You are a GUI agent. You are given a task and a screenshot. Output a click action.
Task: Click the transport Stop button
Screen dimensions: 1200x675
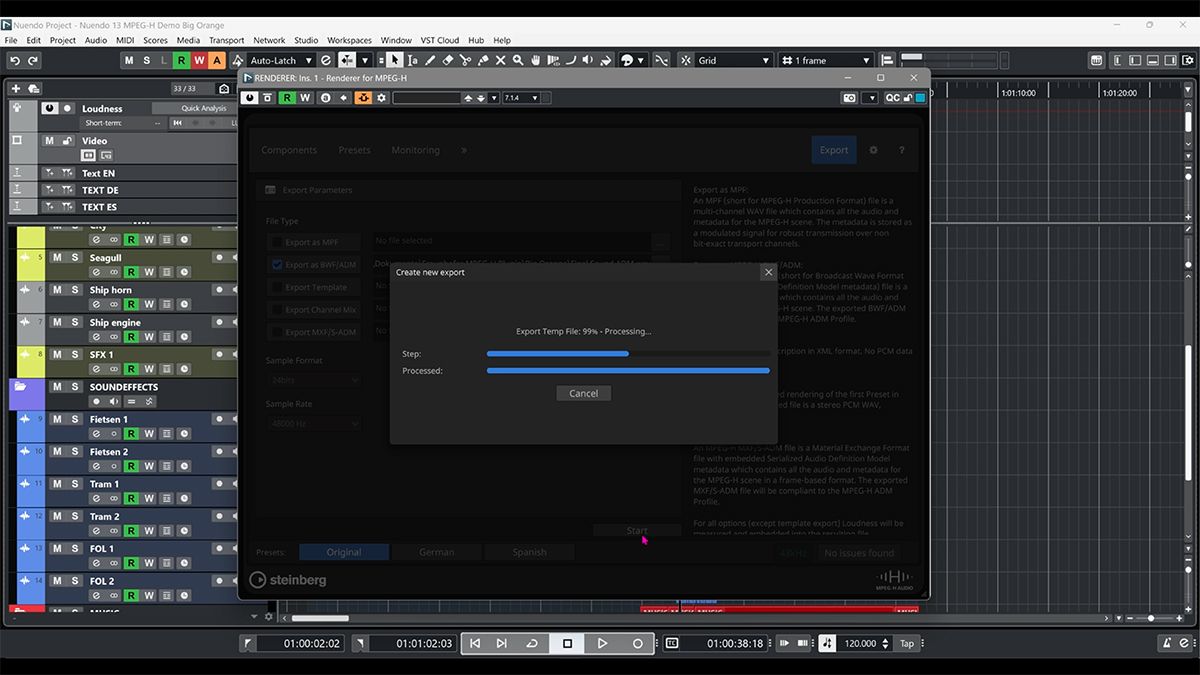tap(567, 644)
